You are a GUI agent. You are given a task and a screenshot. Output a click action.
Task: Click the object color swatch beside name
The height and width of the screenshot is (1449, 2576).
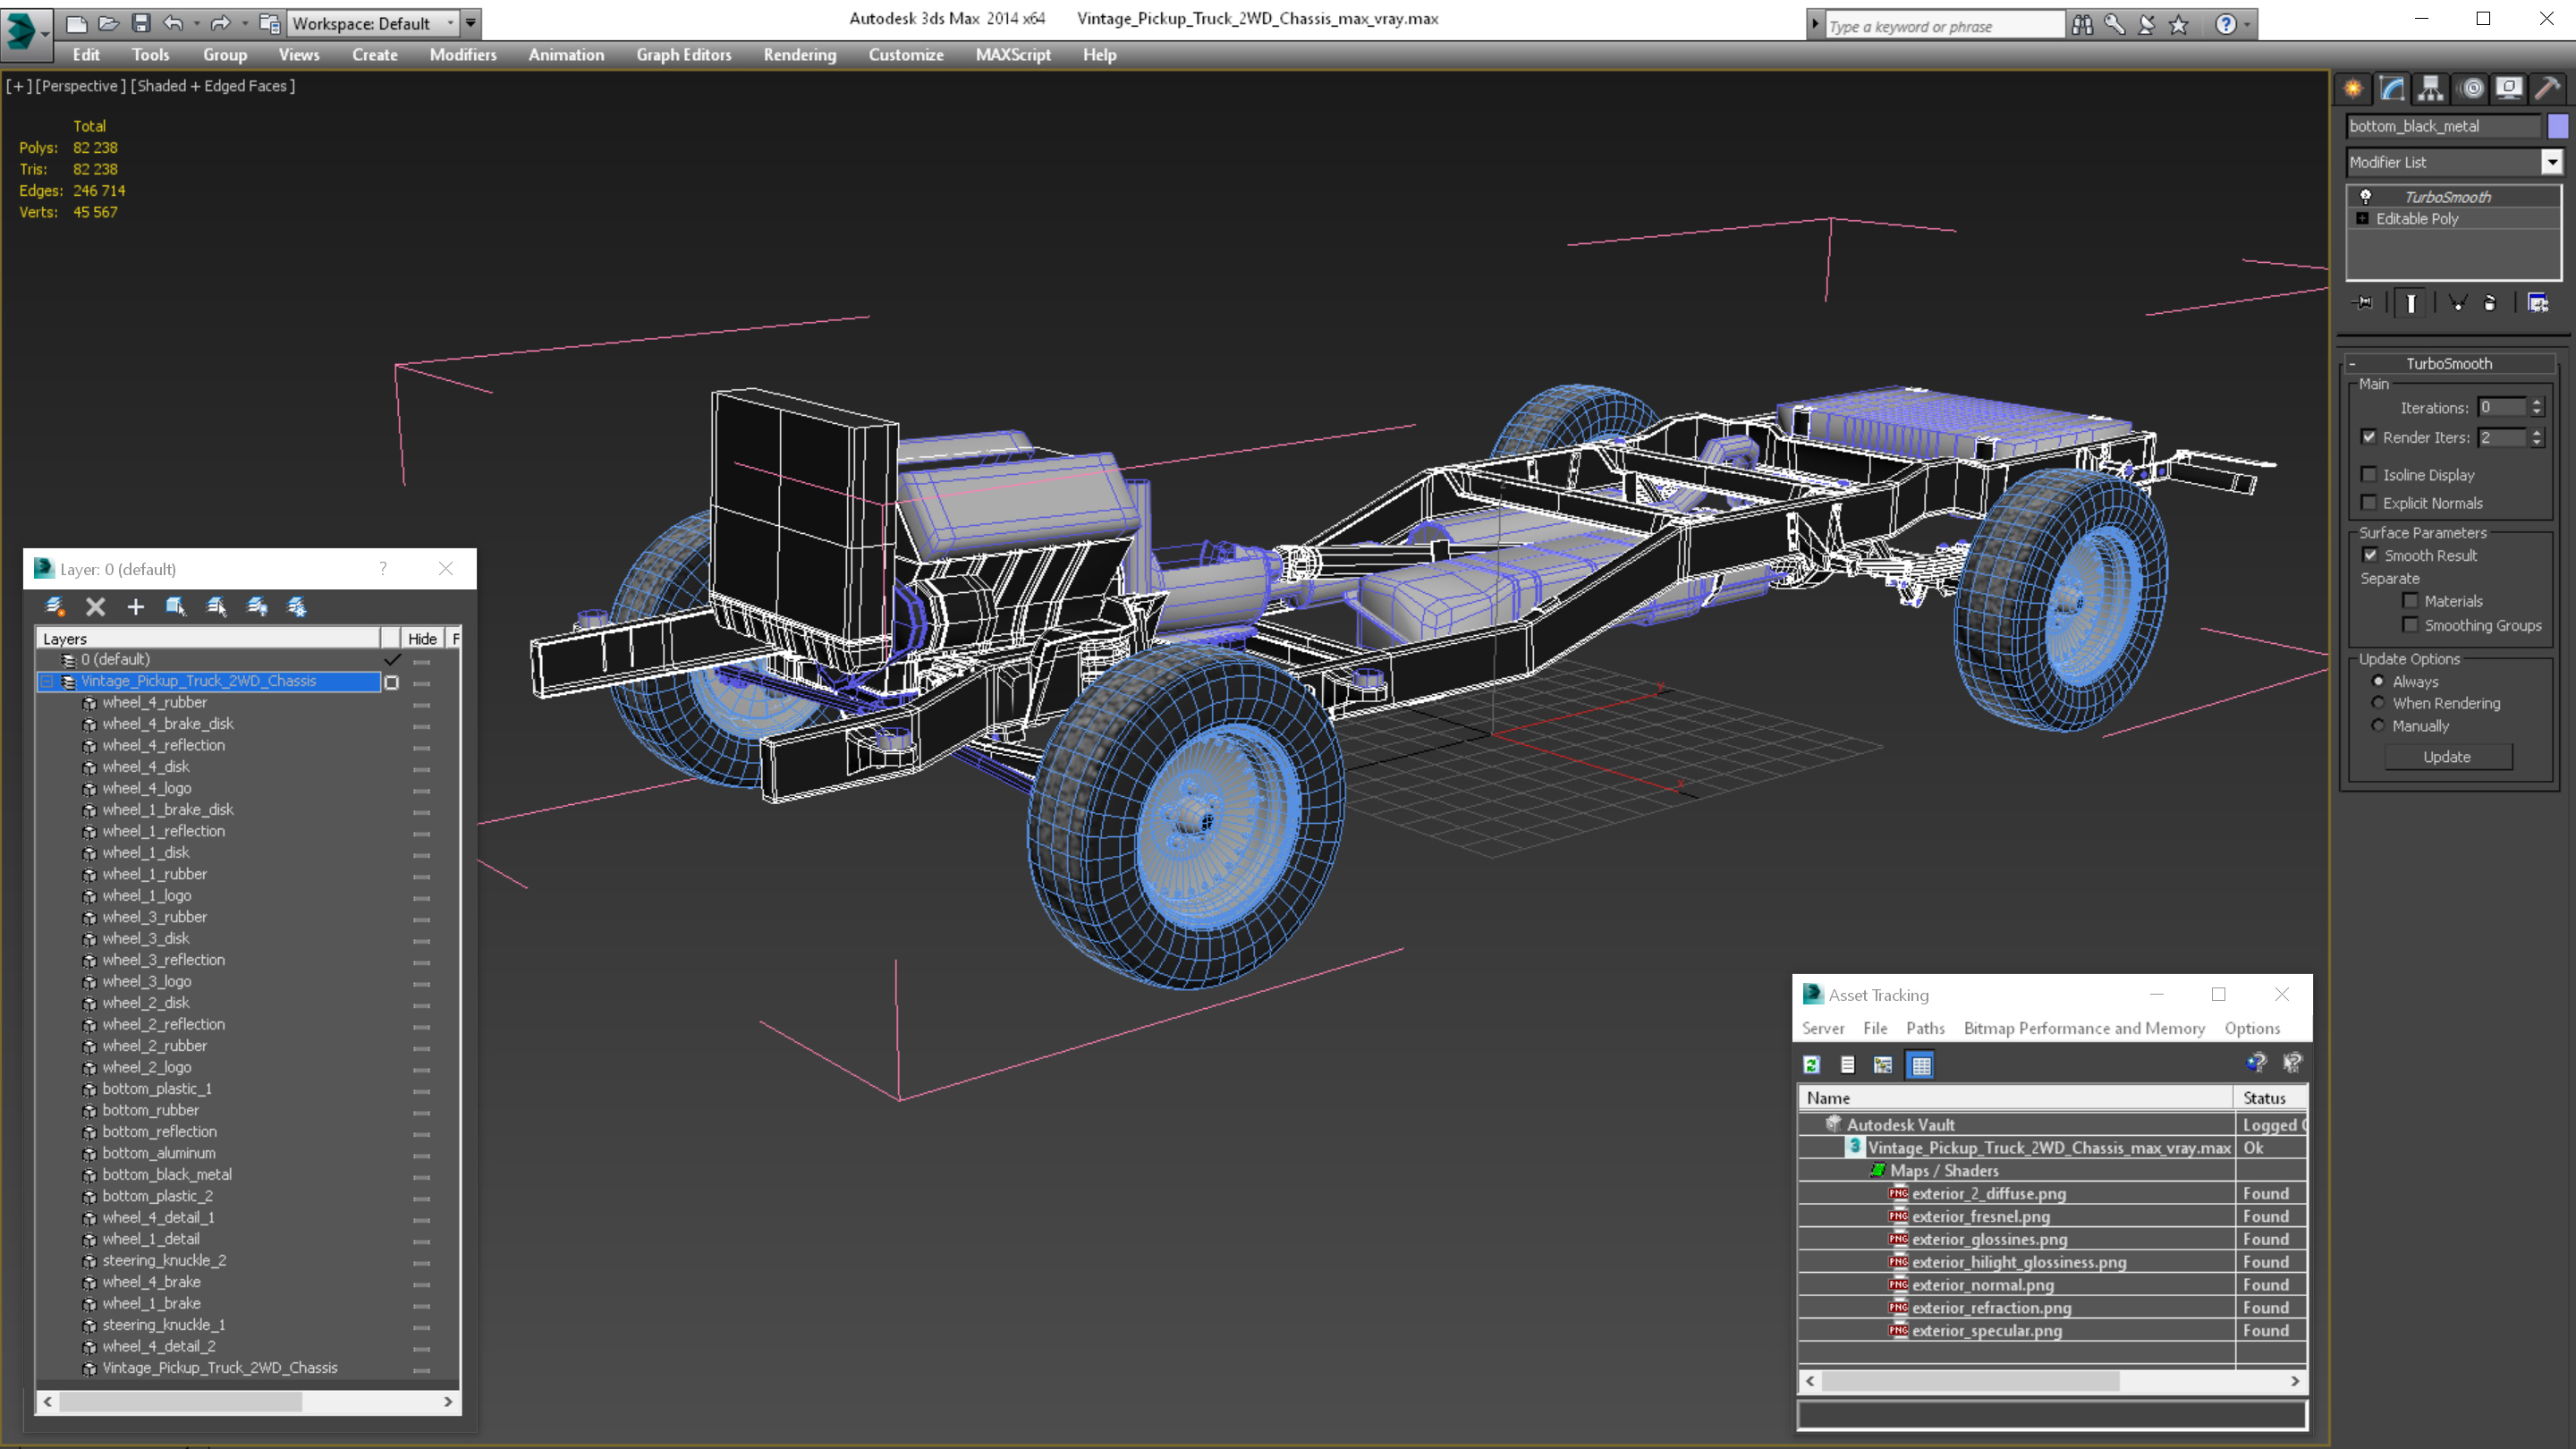[2558, 126]
